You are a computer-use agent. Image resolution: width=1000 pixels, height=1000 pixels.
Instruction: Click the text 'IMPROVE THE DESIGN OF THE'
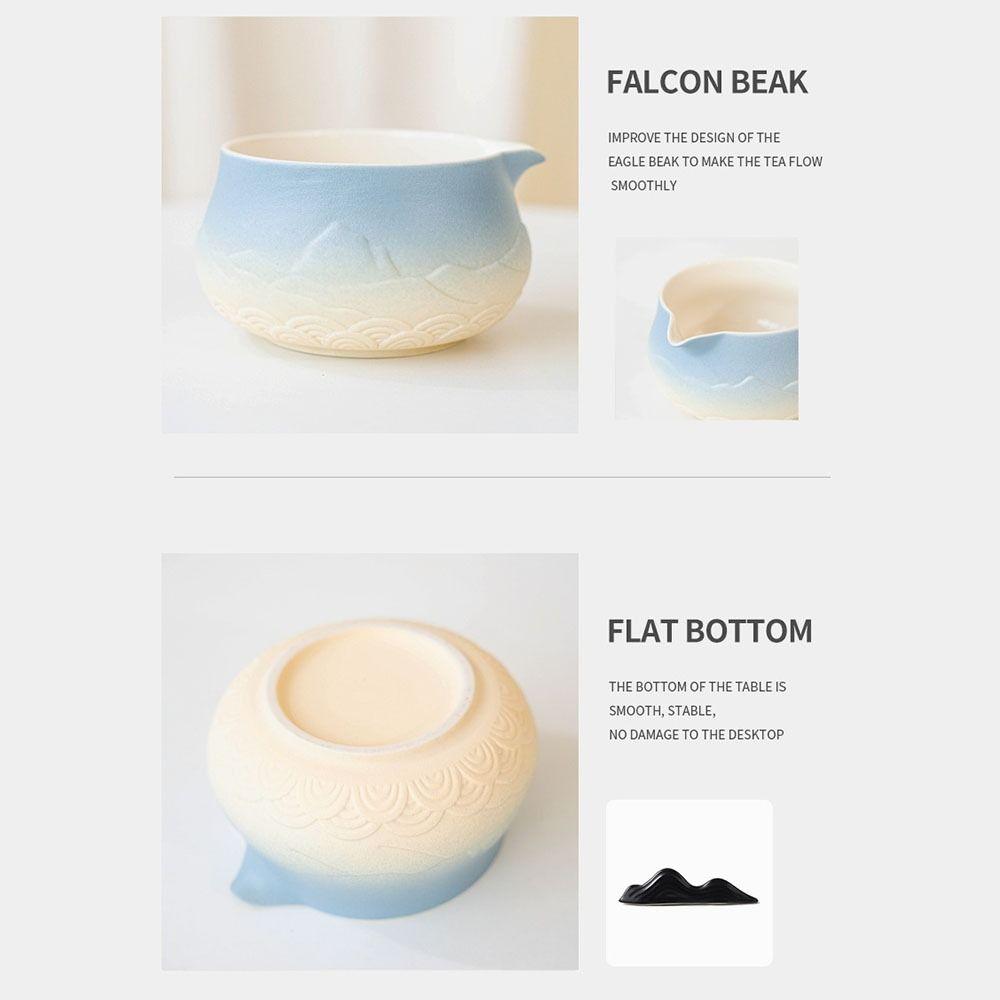click(694, 138)
